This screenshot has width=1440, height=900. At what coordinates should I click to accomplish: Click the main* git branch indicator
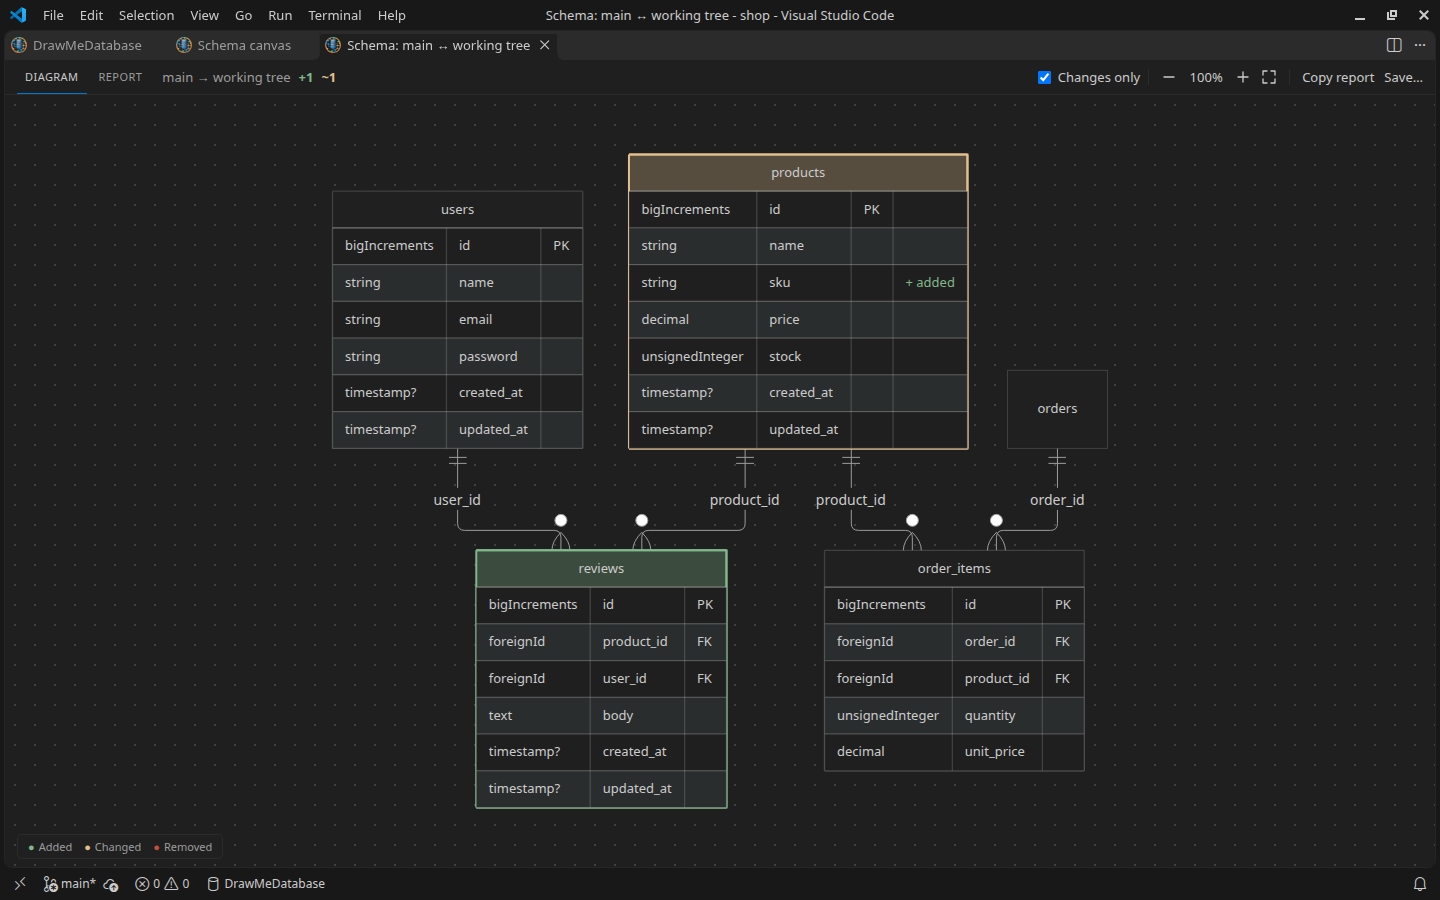pyautogui.click(x=70, y=884)
